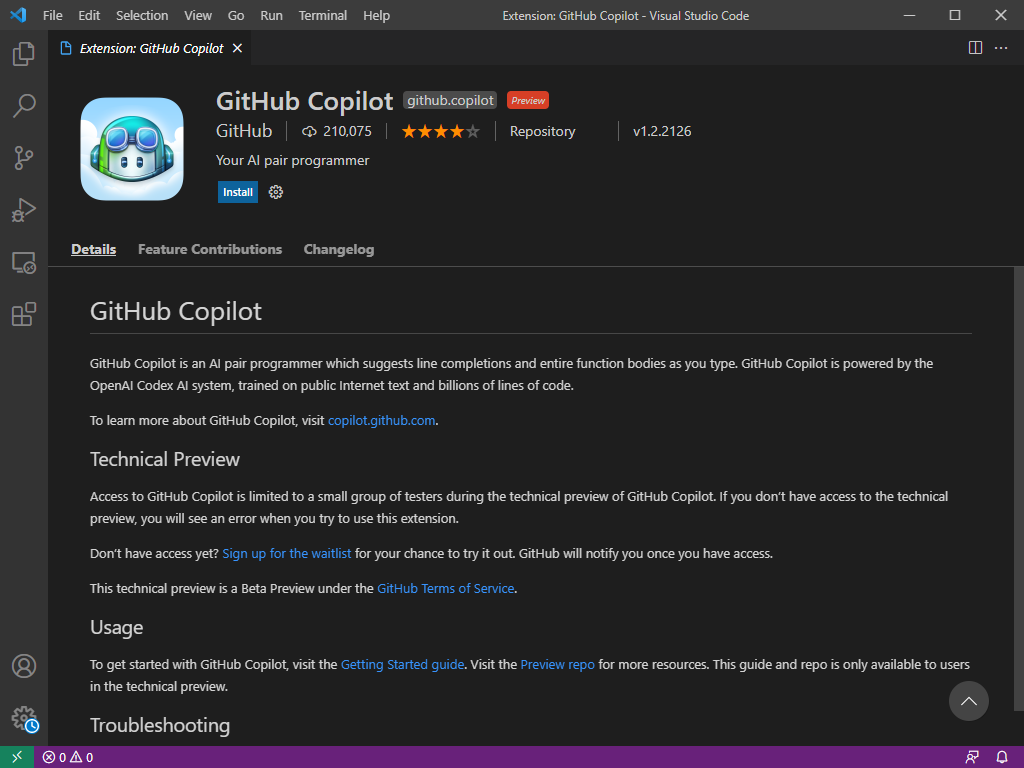Viewport: 1024px width, 768px height.
Task: Open the Edit menu
Action: point(89,15)
